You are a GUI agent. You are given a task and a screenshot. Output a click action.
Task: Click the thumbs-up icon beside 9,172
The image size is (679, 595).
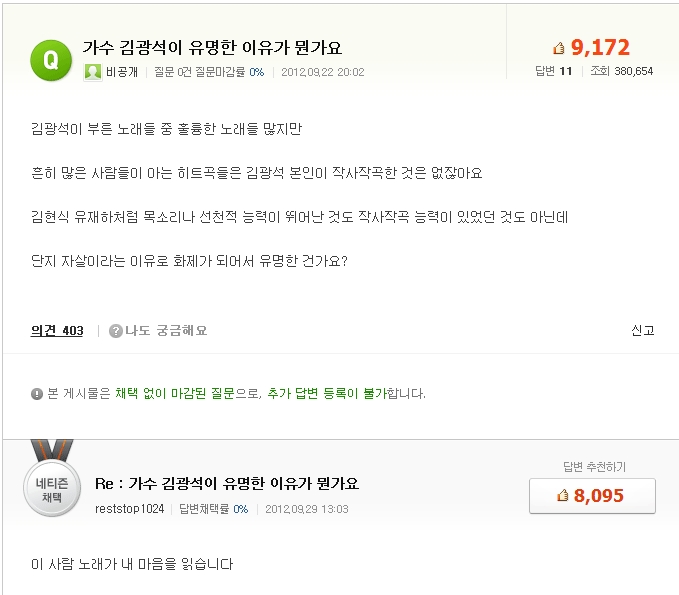tap(559, 48)
